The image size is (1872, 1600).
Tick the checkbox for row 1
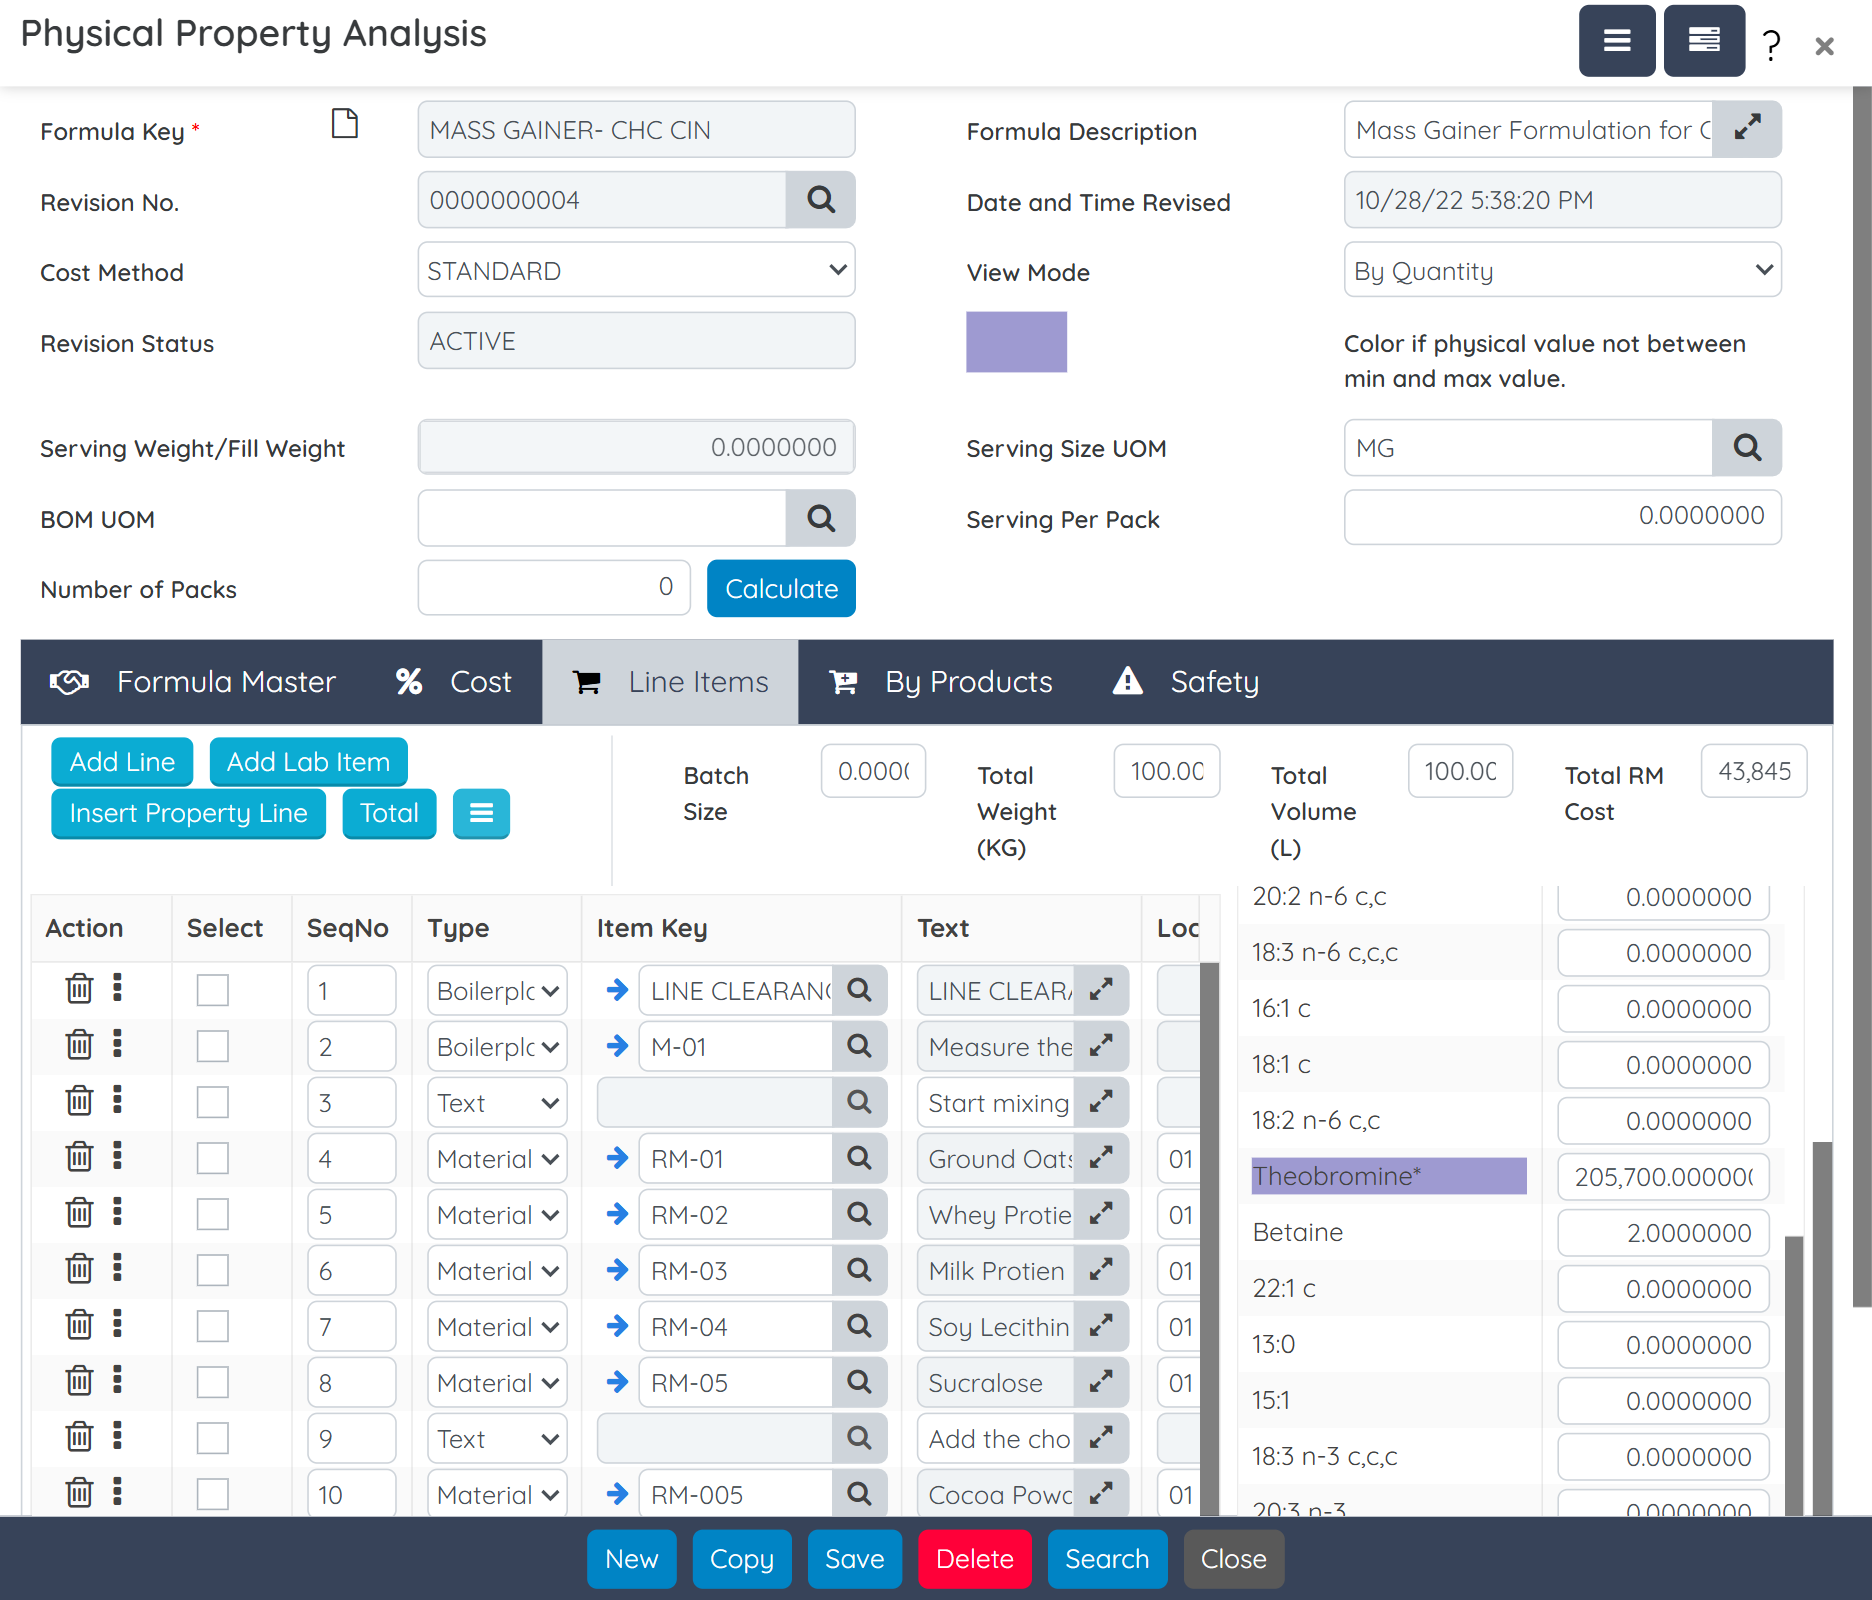(212, 990)
